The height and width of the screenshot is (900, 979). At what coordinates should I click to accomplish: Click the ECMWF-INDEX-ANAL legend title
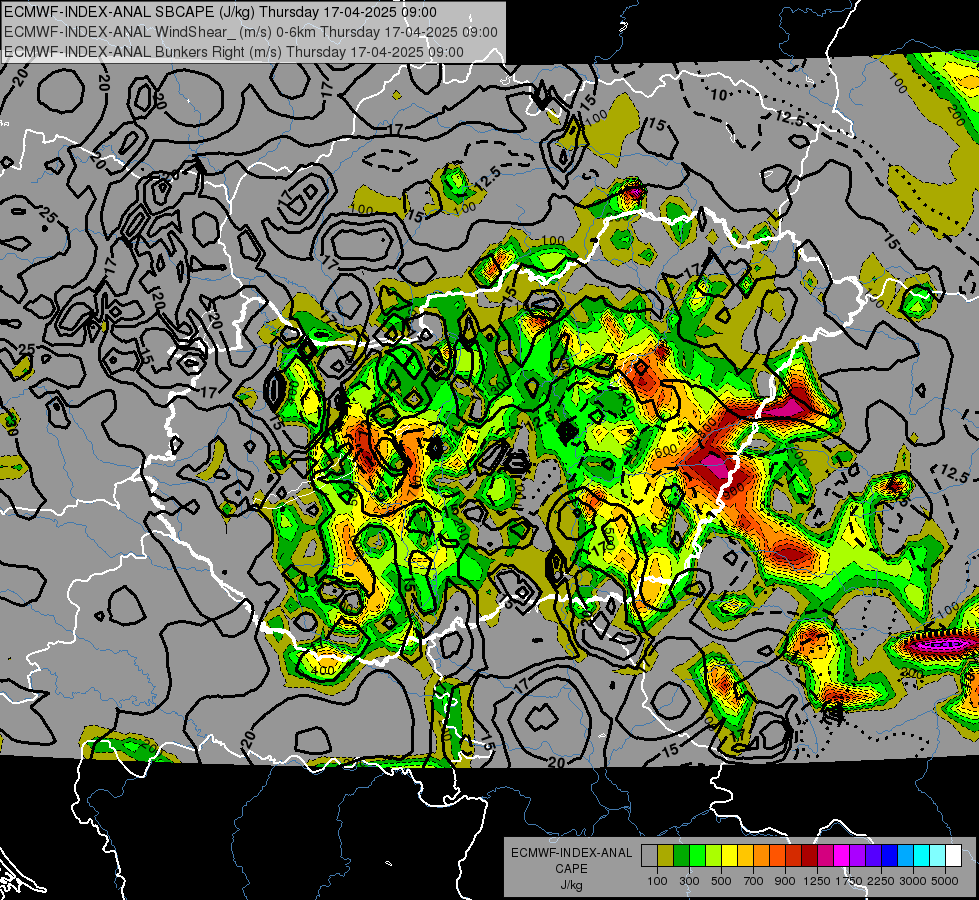pos(571,853)
